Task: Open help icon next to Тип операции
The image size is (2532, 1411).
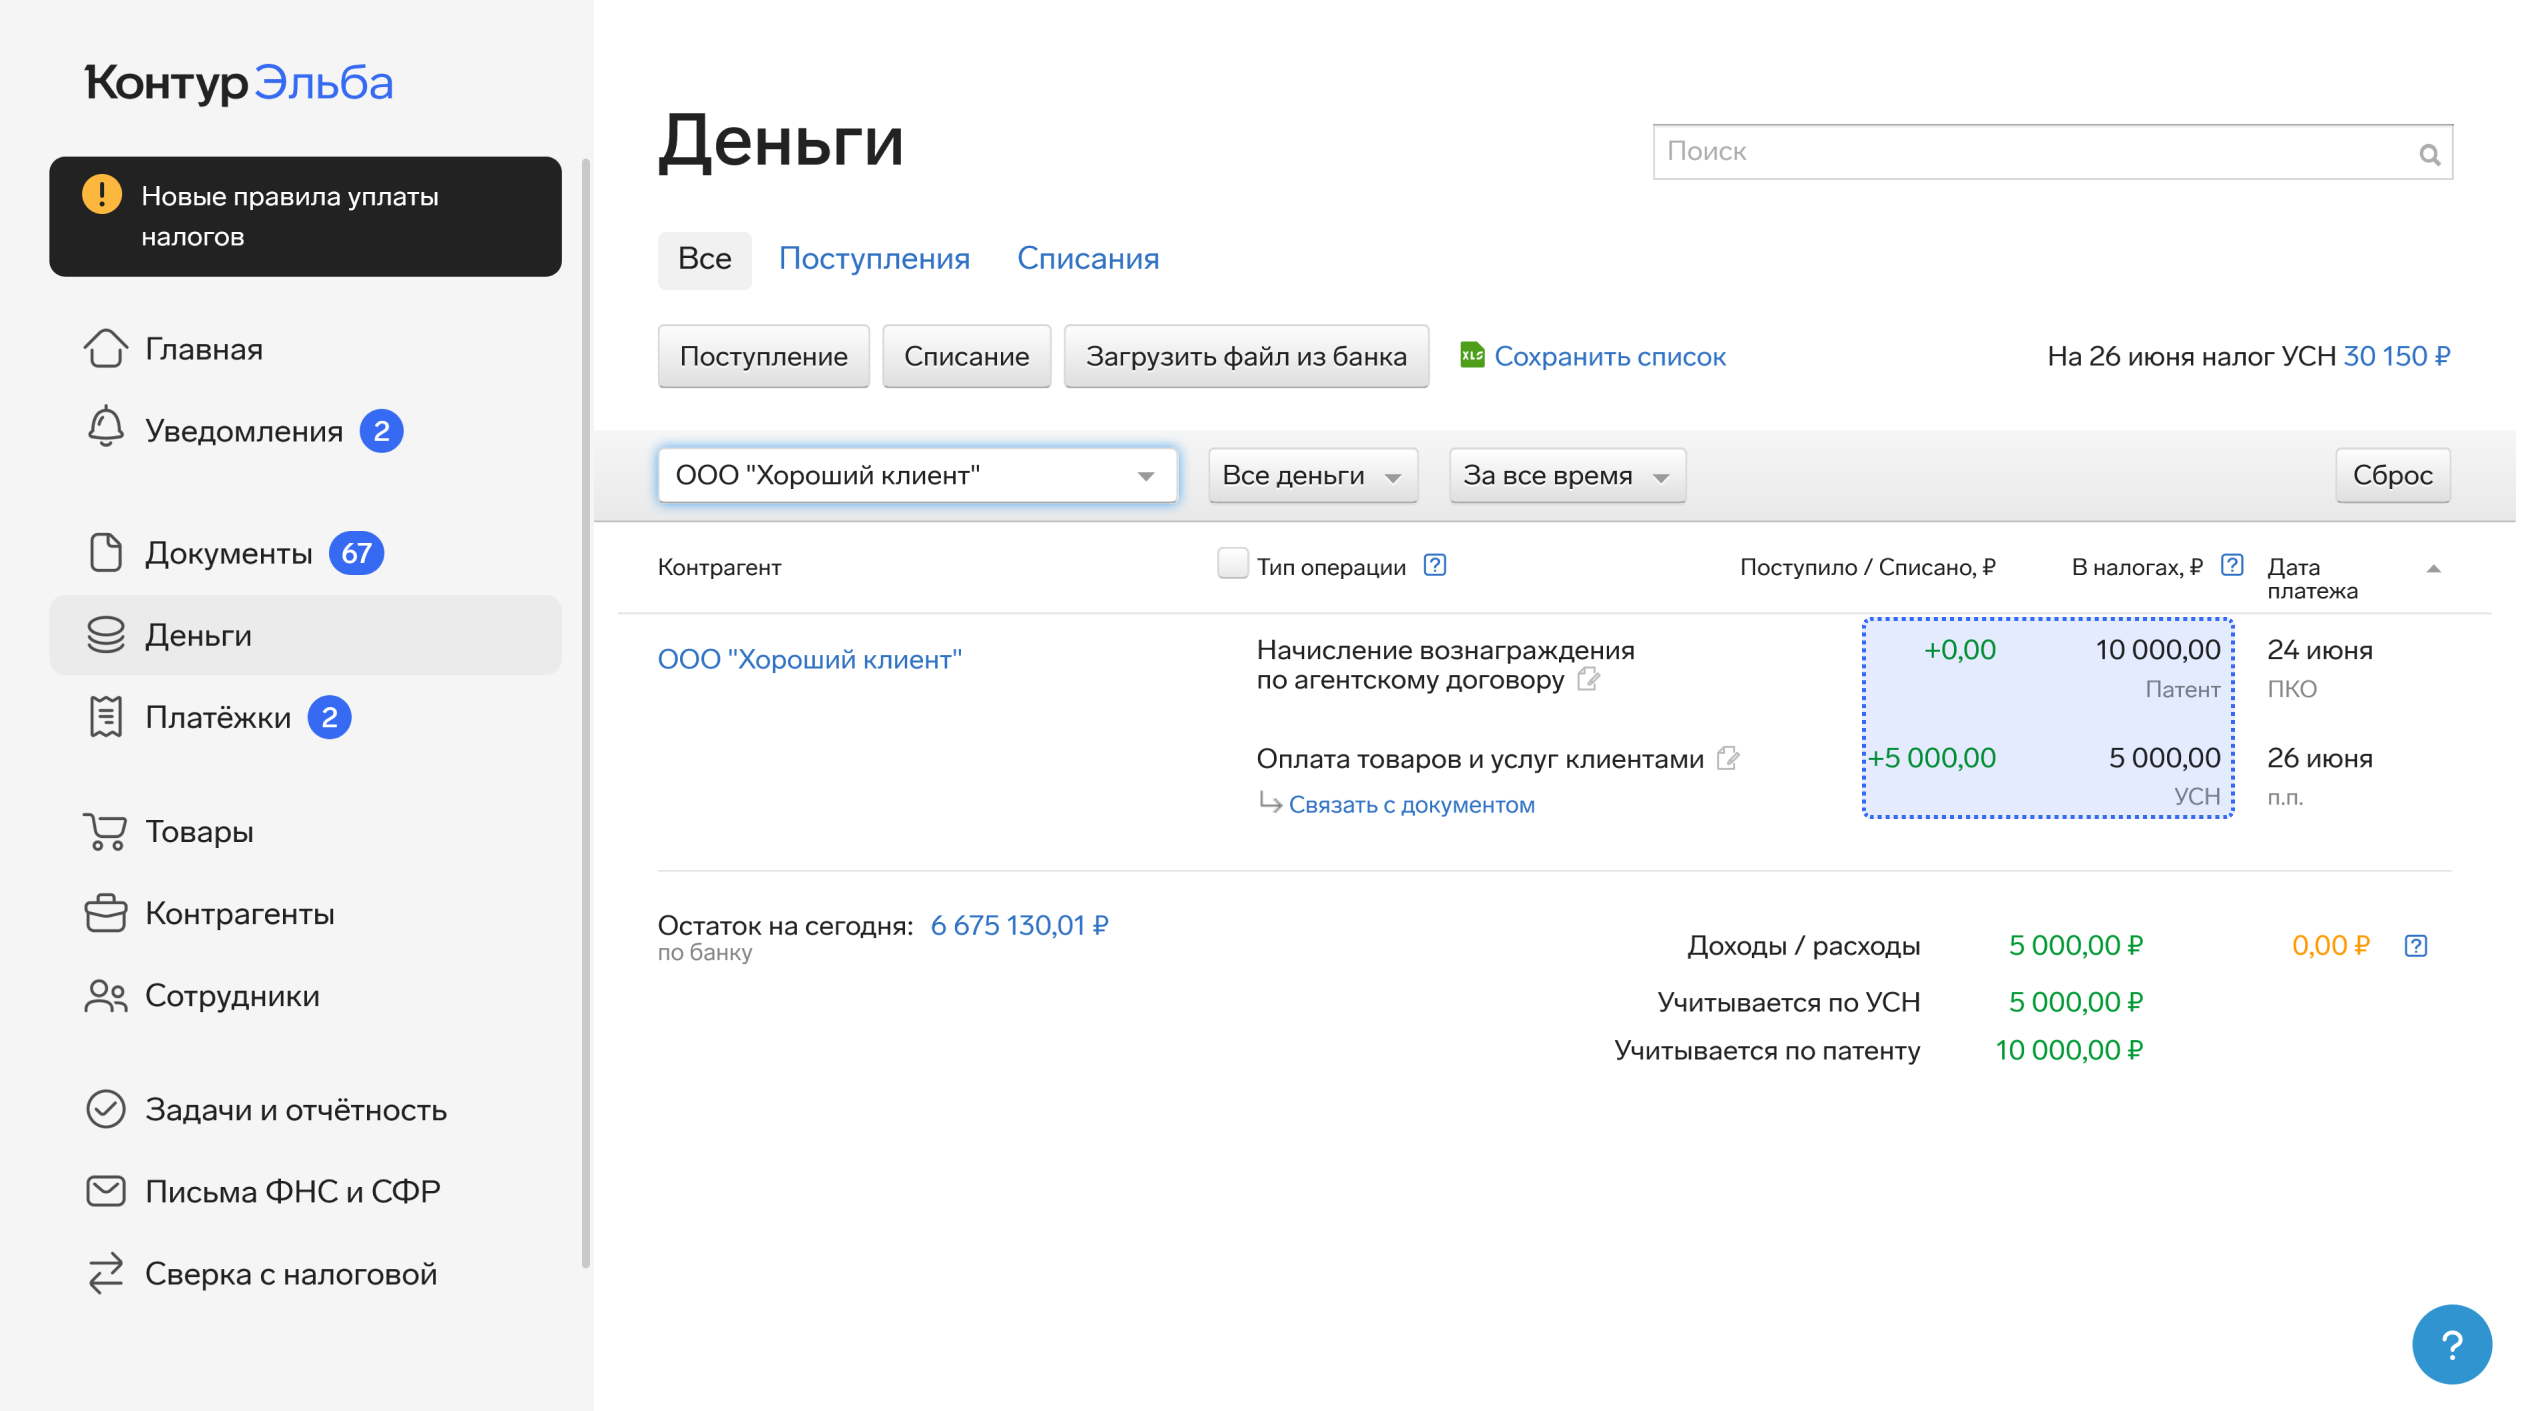Action: 1435,565
